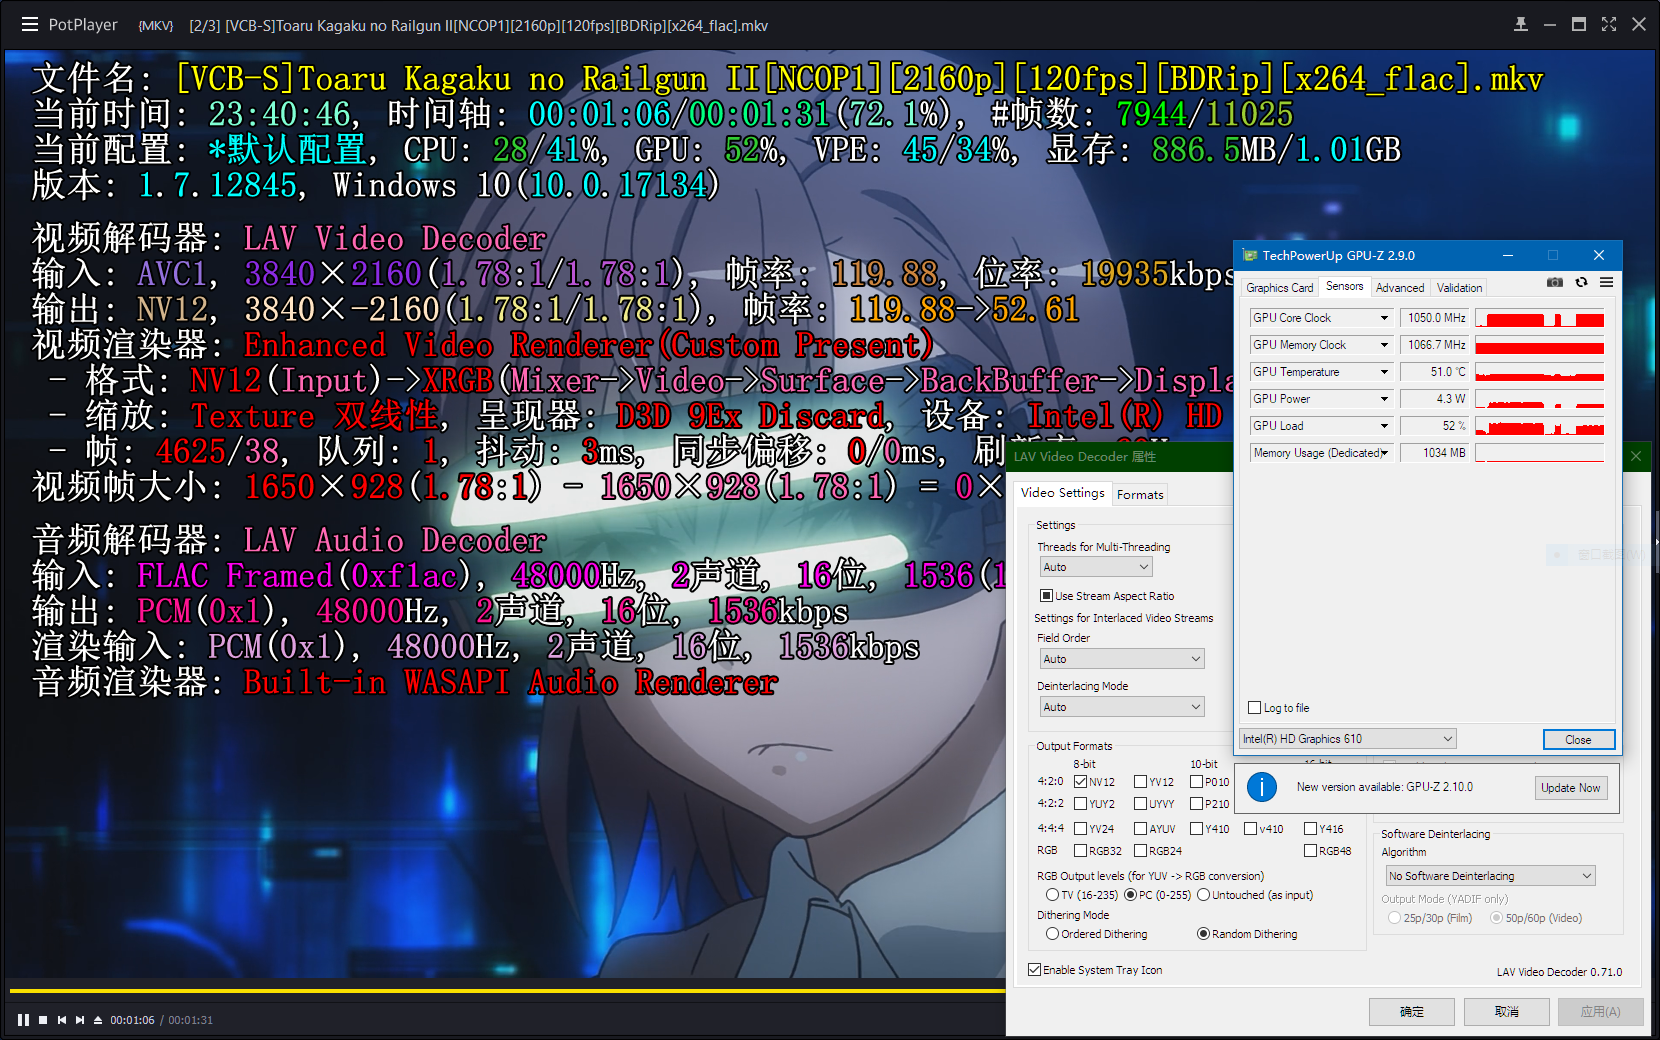The width and height of the screenshot is (1660, 1040).
Task: Skip to the next file in PotPlayer
Action: 80,1020
